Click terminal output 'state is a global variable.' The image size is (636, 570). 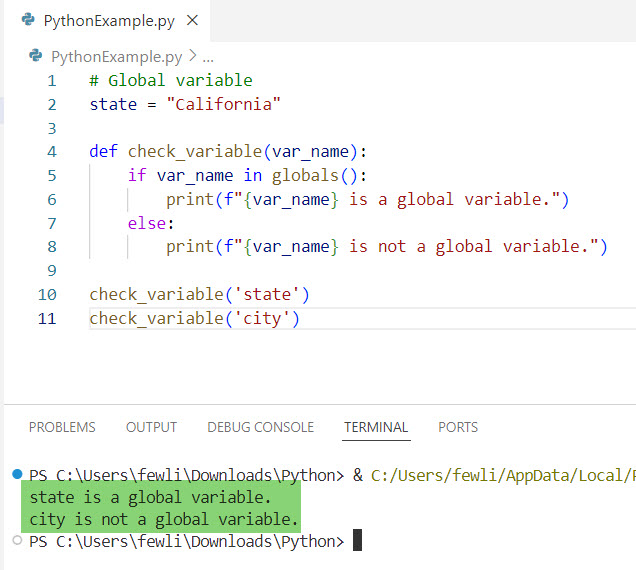[x=150, y=497]
